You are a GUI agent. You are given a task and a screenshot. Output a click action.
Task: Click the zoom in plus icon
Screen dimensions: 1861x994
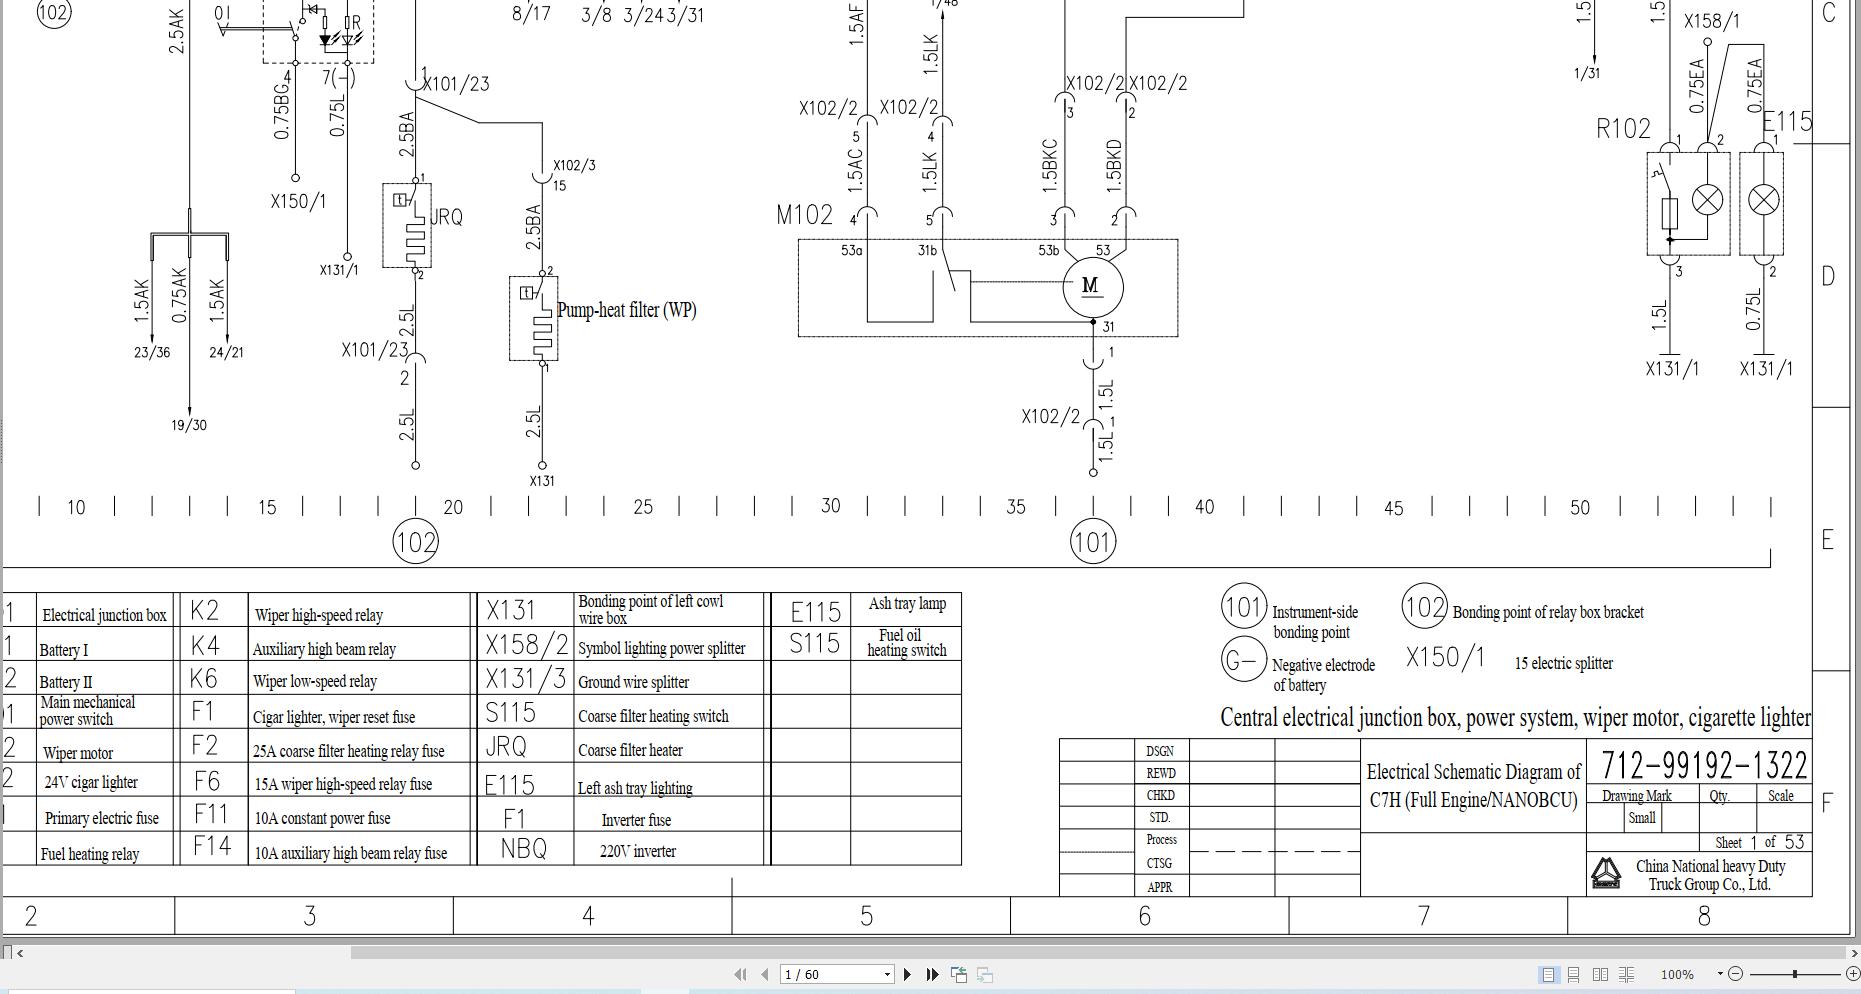1852,974
